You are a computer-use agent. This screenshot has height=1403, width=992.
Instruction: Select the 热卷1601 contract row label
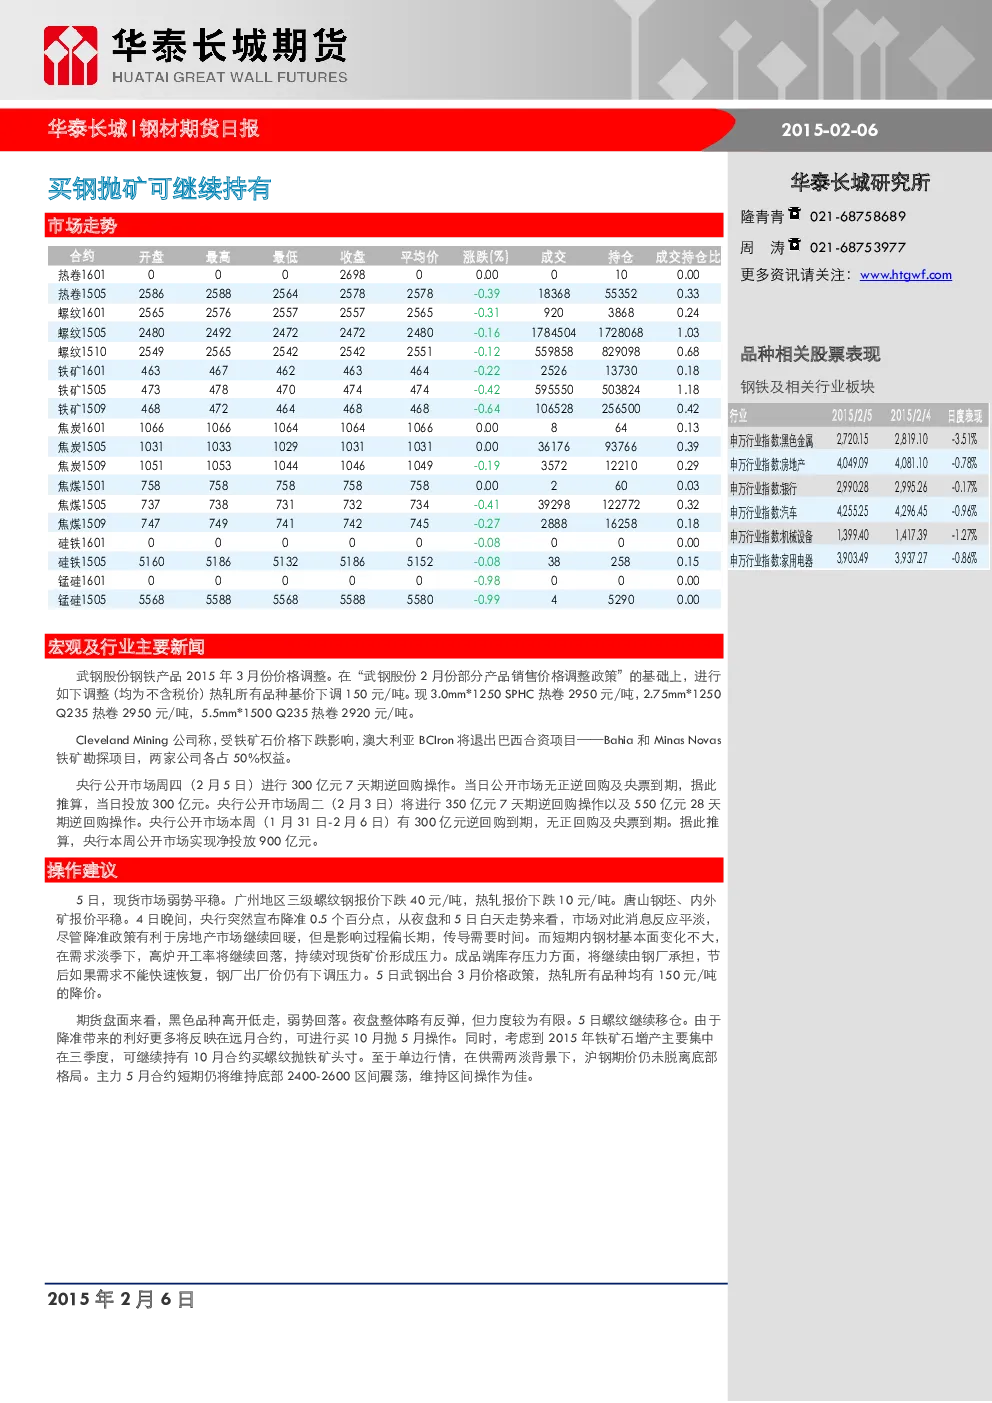tap(82, 275)
